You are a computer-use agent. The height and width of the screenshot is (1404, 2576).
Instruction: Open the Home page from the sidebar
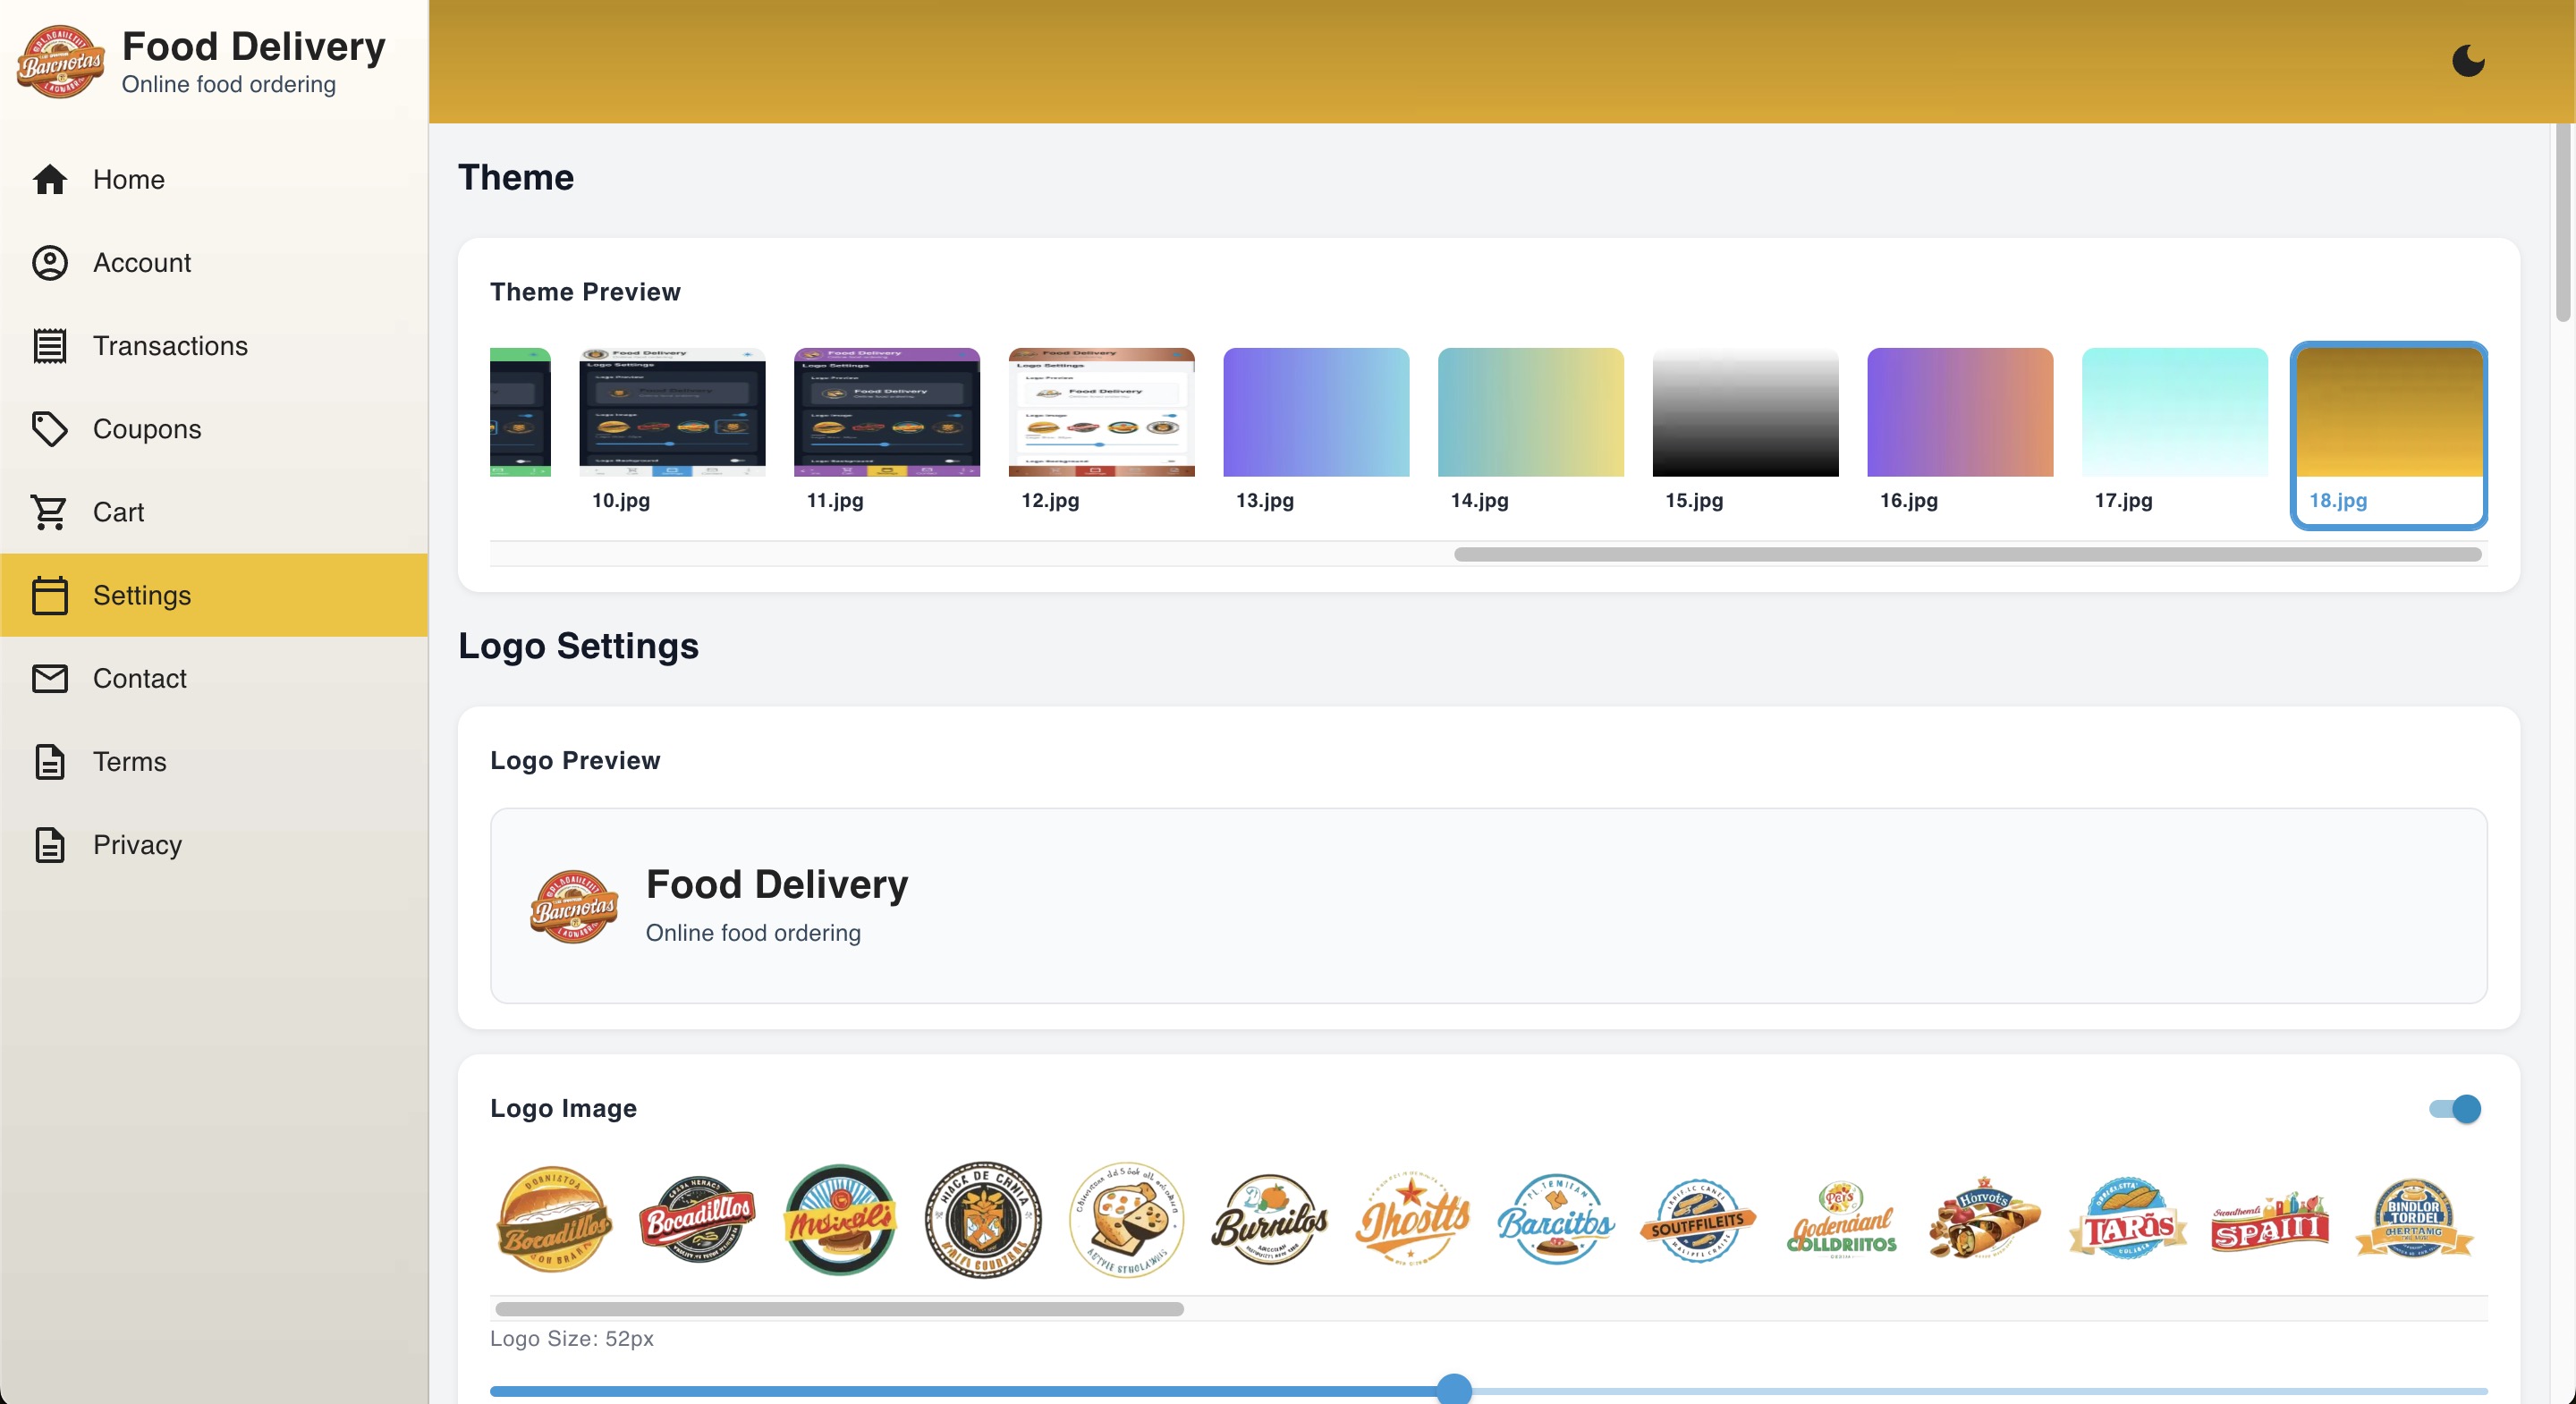(214, 179)
